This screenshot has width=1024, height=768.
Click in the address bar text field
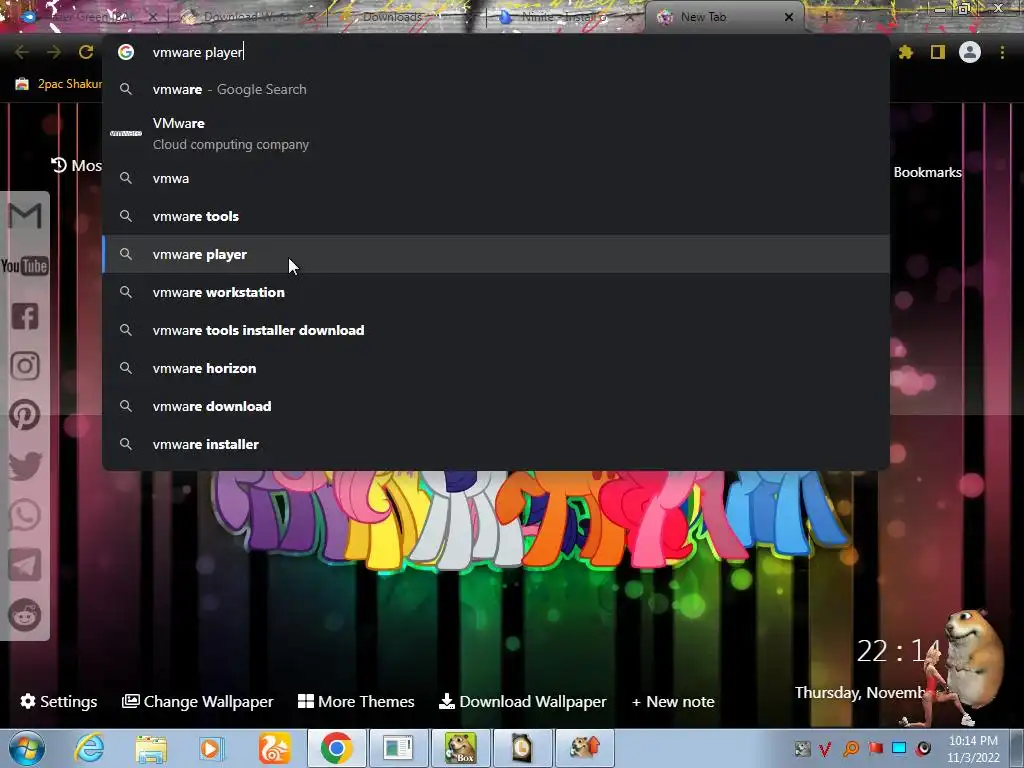496,52
